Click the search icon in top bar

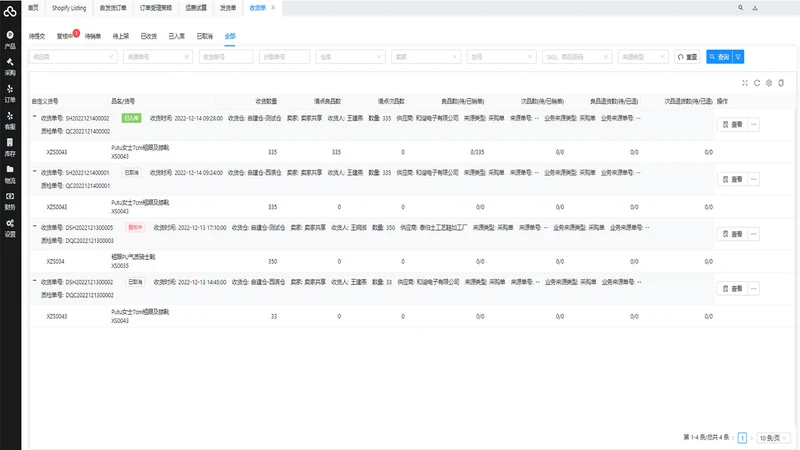point(740,8)
